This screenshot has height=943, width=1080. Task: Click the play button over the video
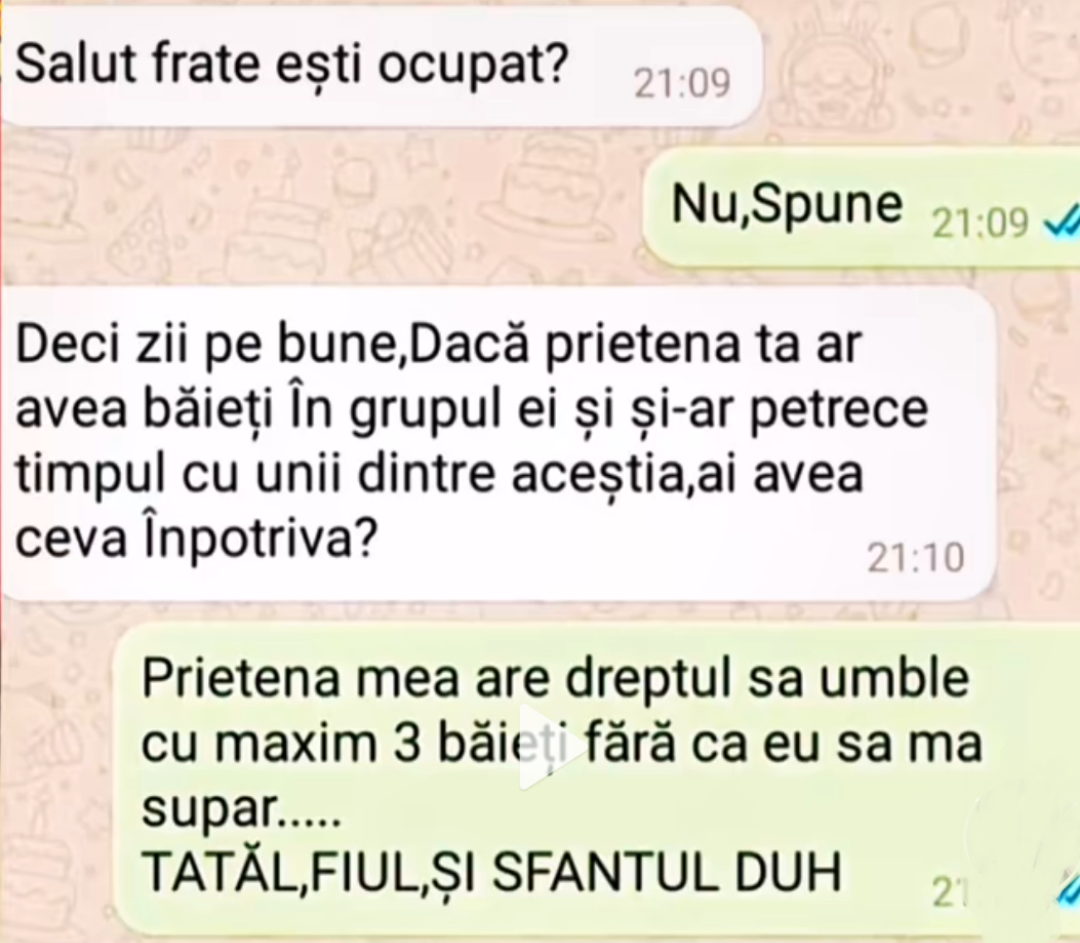point(542,746)
